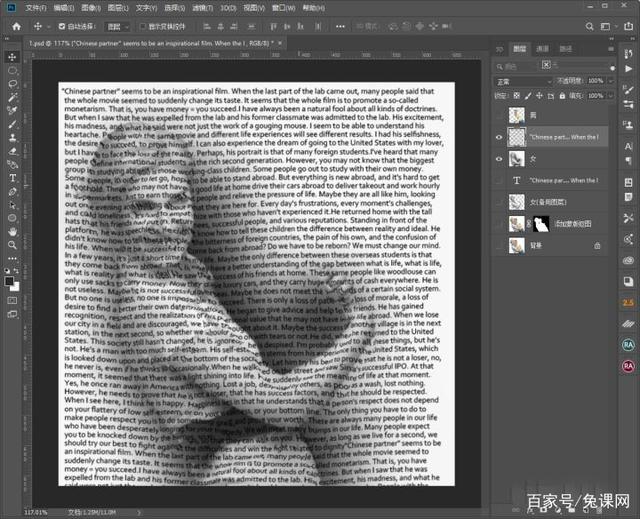This screenshot has height=519, width=640.
Task: Hide the 女 layer via its eye
Action: pos(499,159)
